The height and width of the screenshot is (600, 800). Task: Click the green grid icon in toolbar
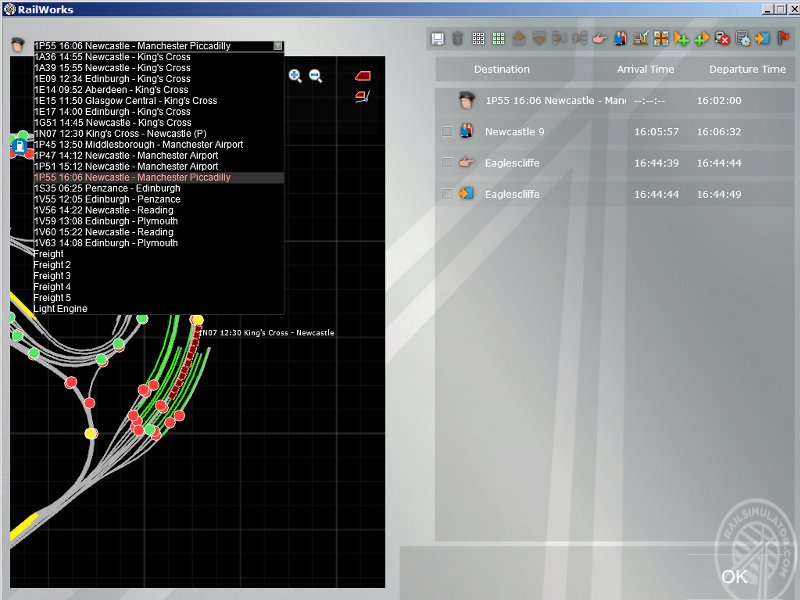click(498, 39)
